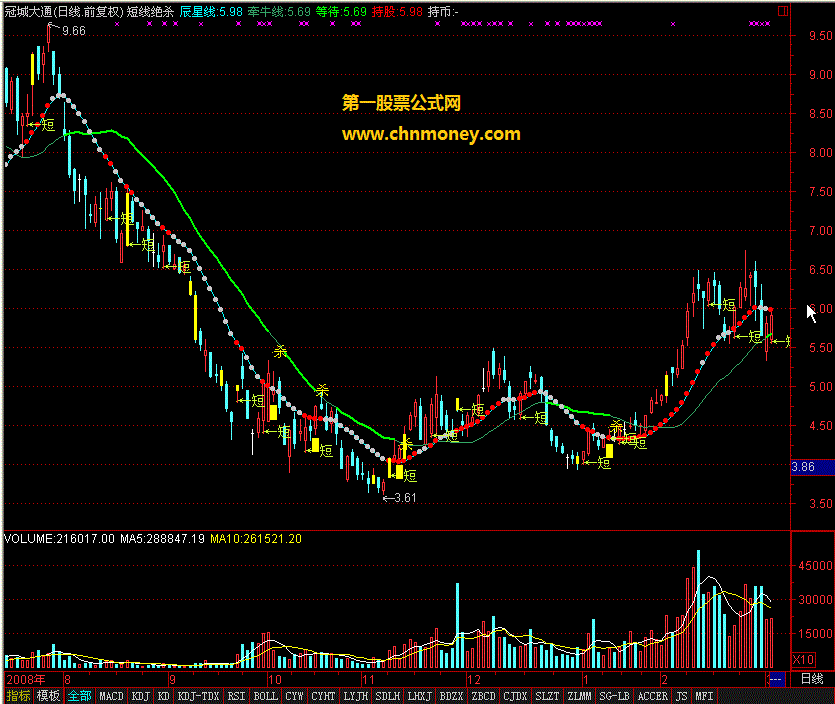This screenshot has height=704, width=835.
Task: Click the 牵牛线:5.69 readout
Action: pyautogui.click(x=279, y=12)
